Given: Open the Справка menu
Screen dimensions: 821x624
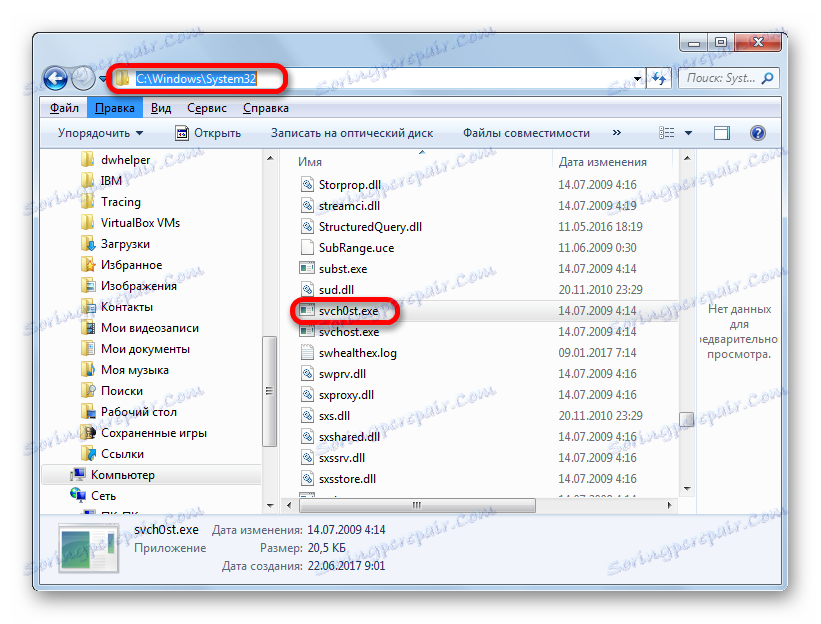Looking at the screenshot, I should coord(265,108).
